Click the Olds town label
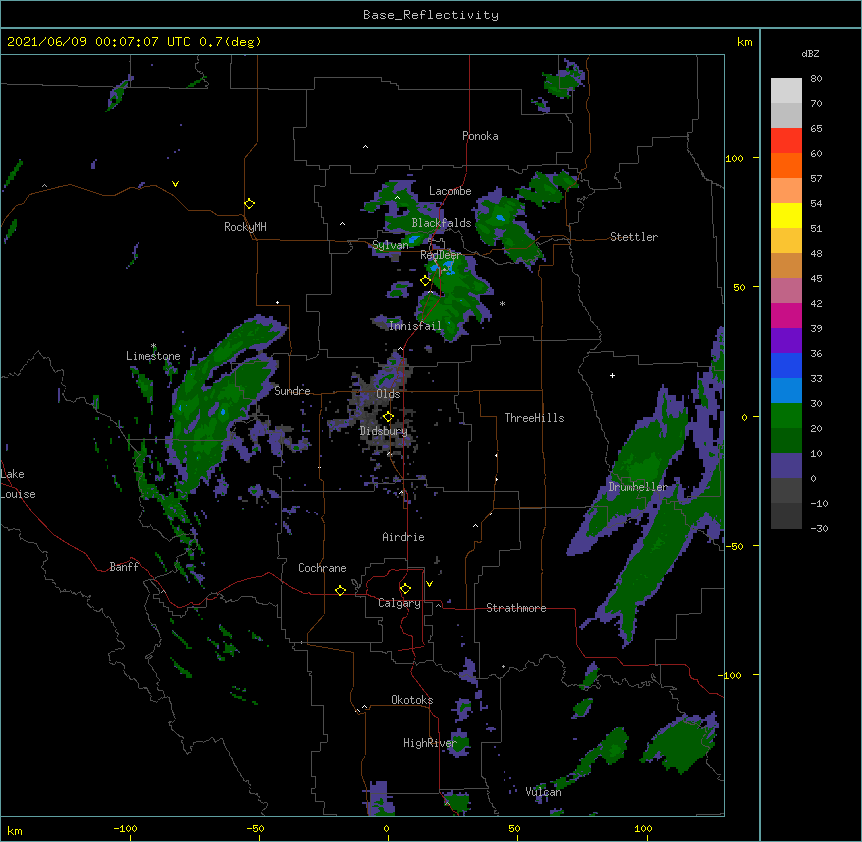This screenshot has width=862, height=842. tap(388, 394)
